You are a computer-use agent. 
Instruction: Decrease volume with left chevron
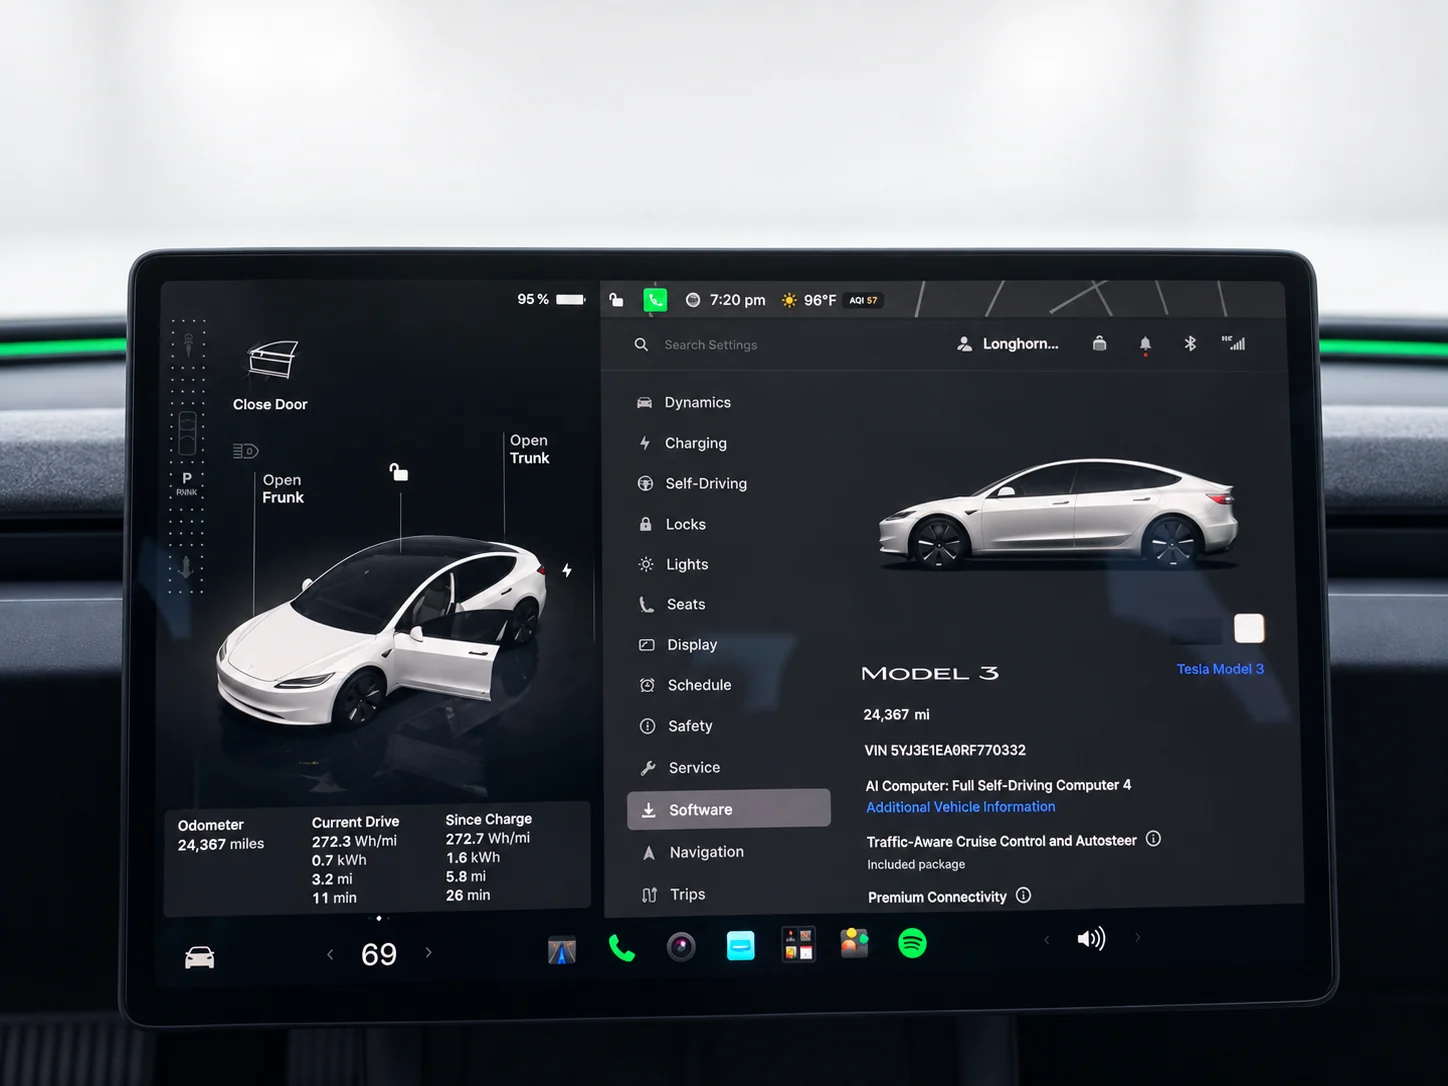click(x=1047, y=939)
